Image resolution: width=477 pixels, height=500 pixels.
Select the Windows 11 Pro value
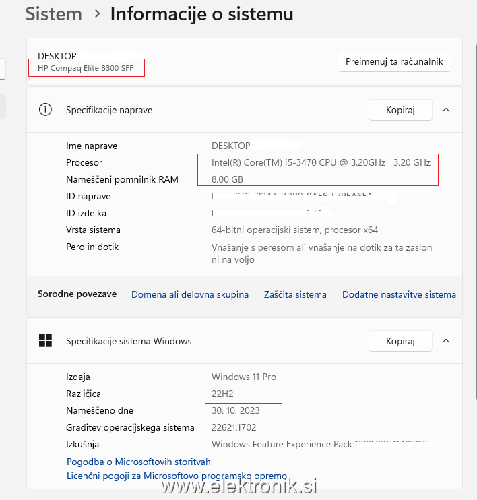pos(244,377)
